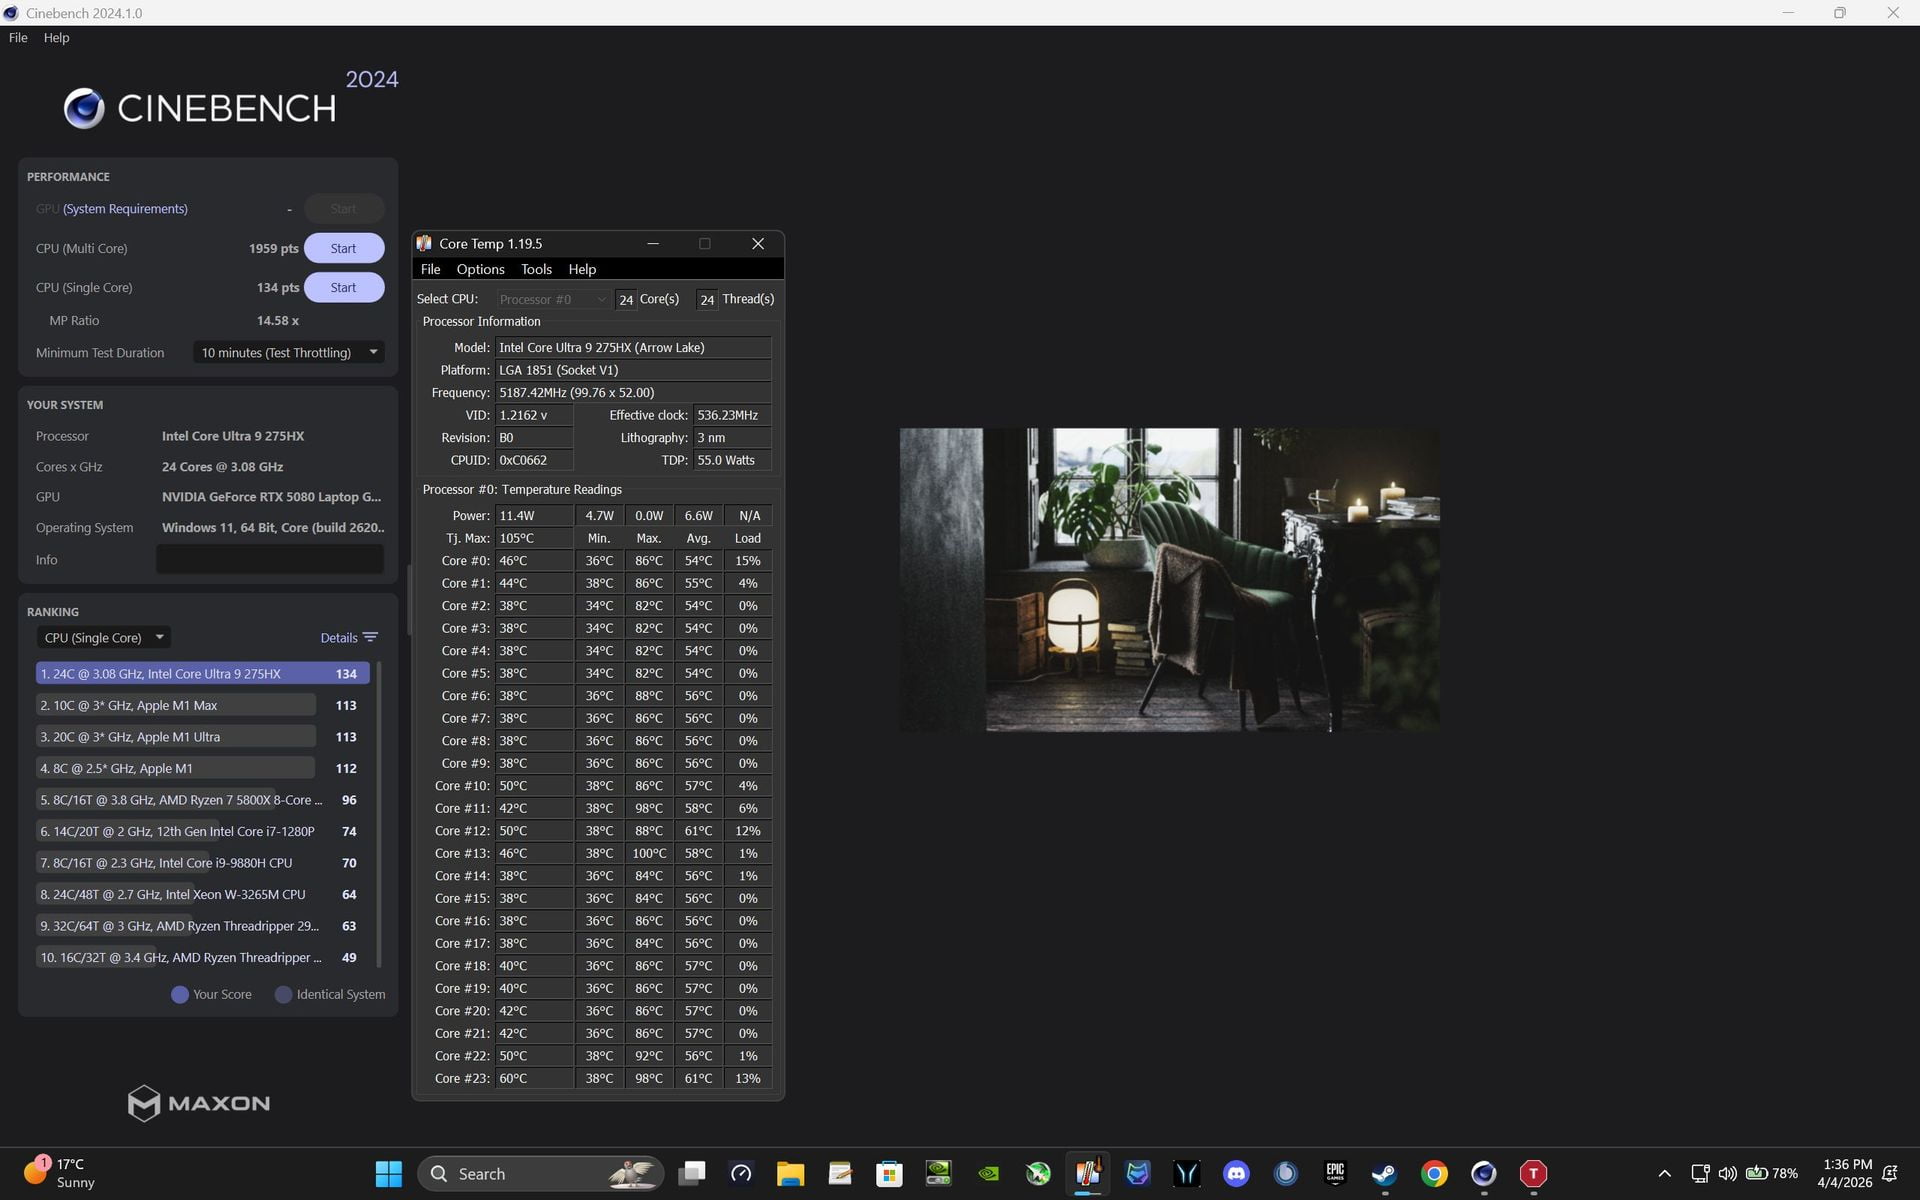Open Core Temp's Tools menu
The image size is (1920, 1200).
[x=536, y=269]
